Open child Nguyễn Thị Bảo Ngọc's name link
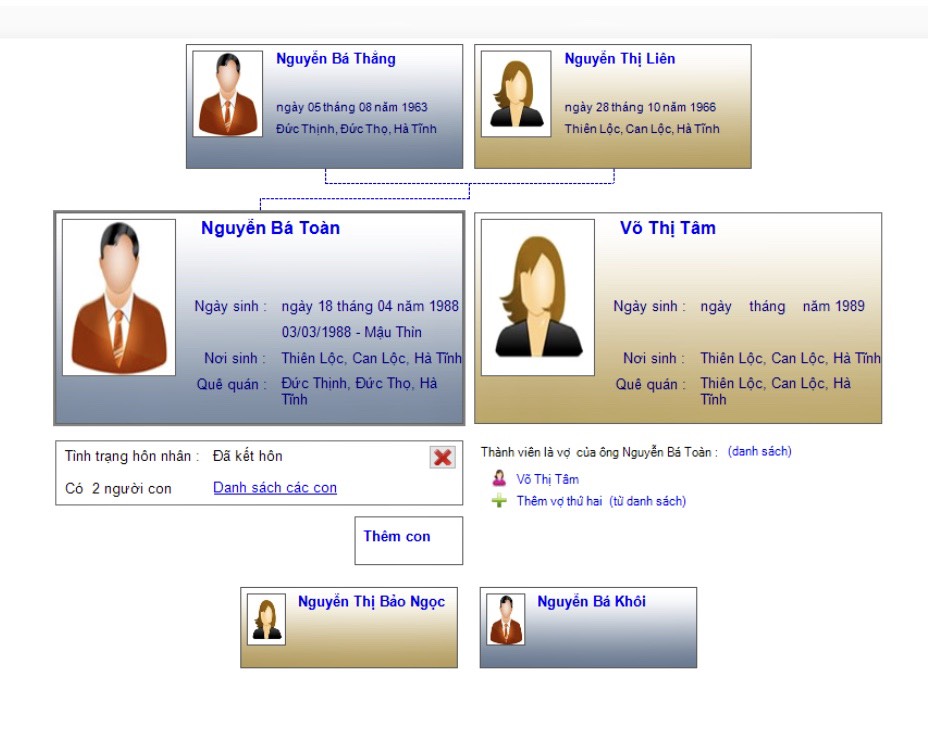This screenshot has width=941, height=733. (371, 602)
